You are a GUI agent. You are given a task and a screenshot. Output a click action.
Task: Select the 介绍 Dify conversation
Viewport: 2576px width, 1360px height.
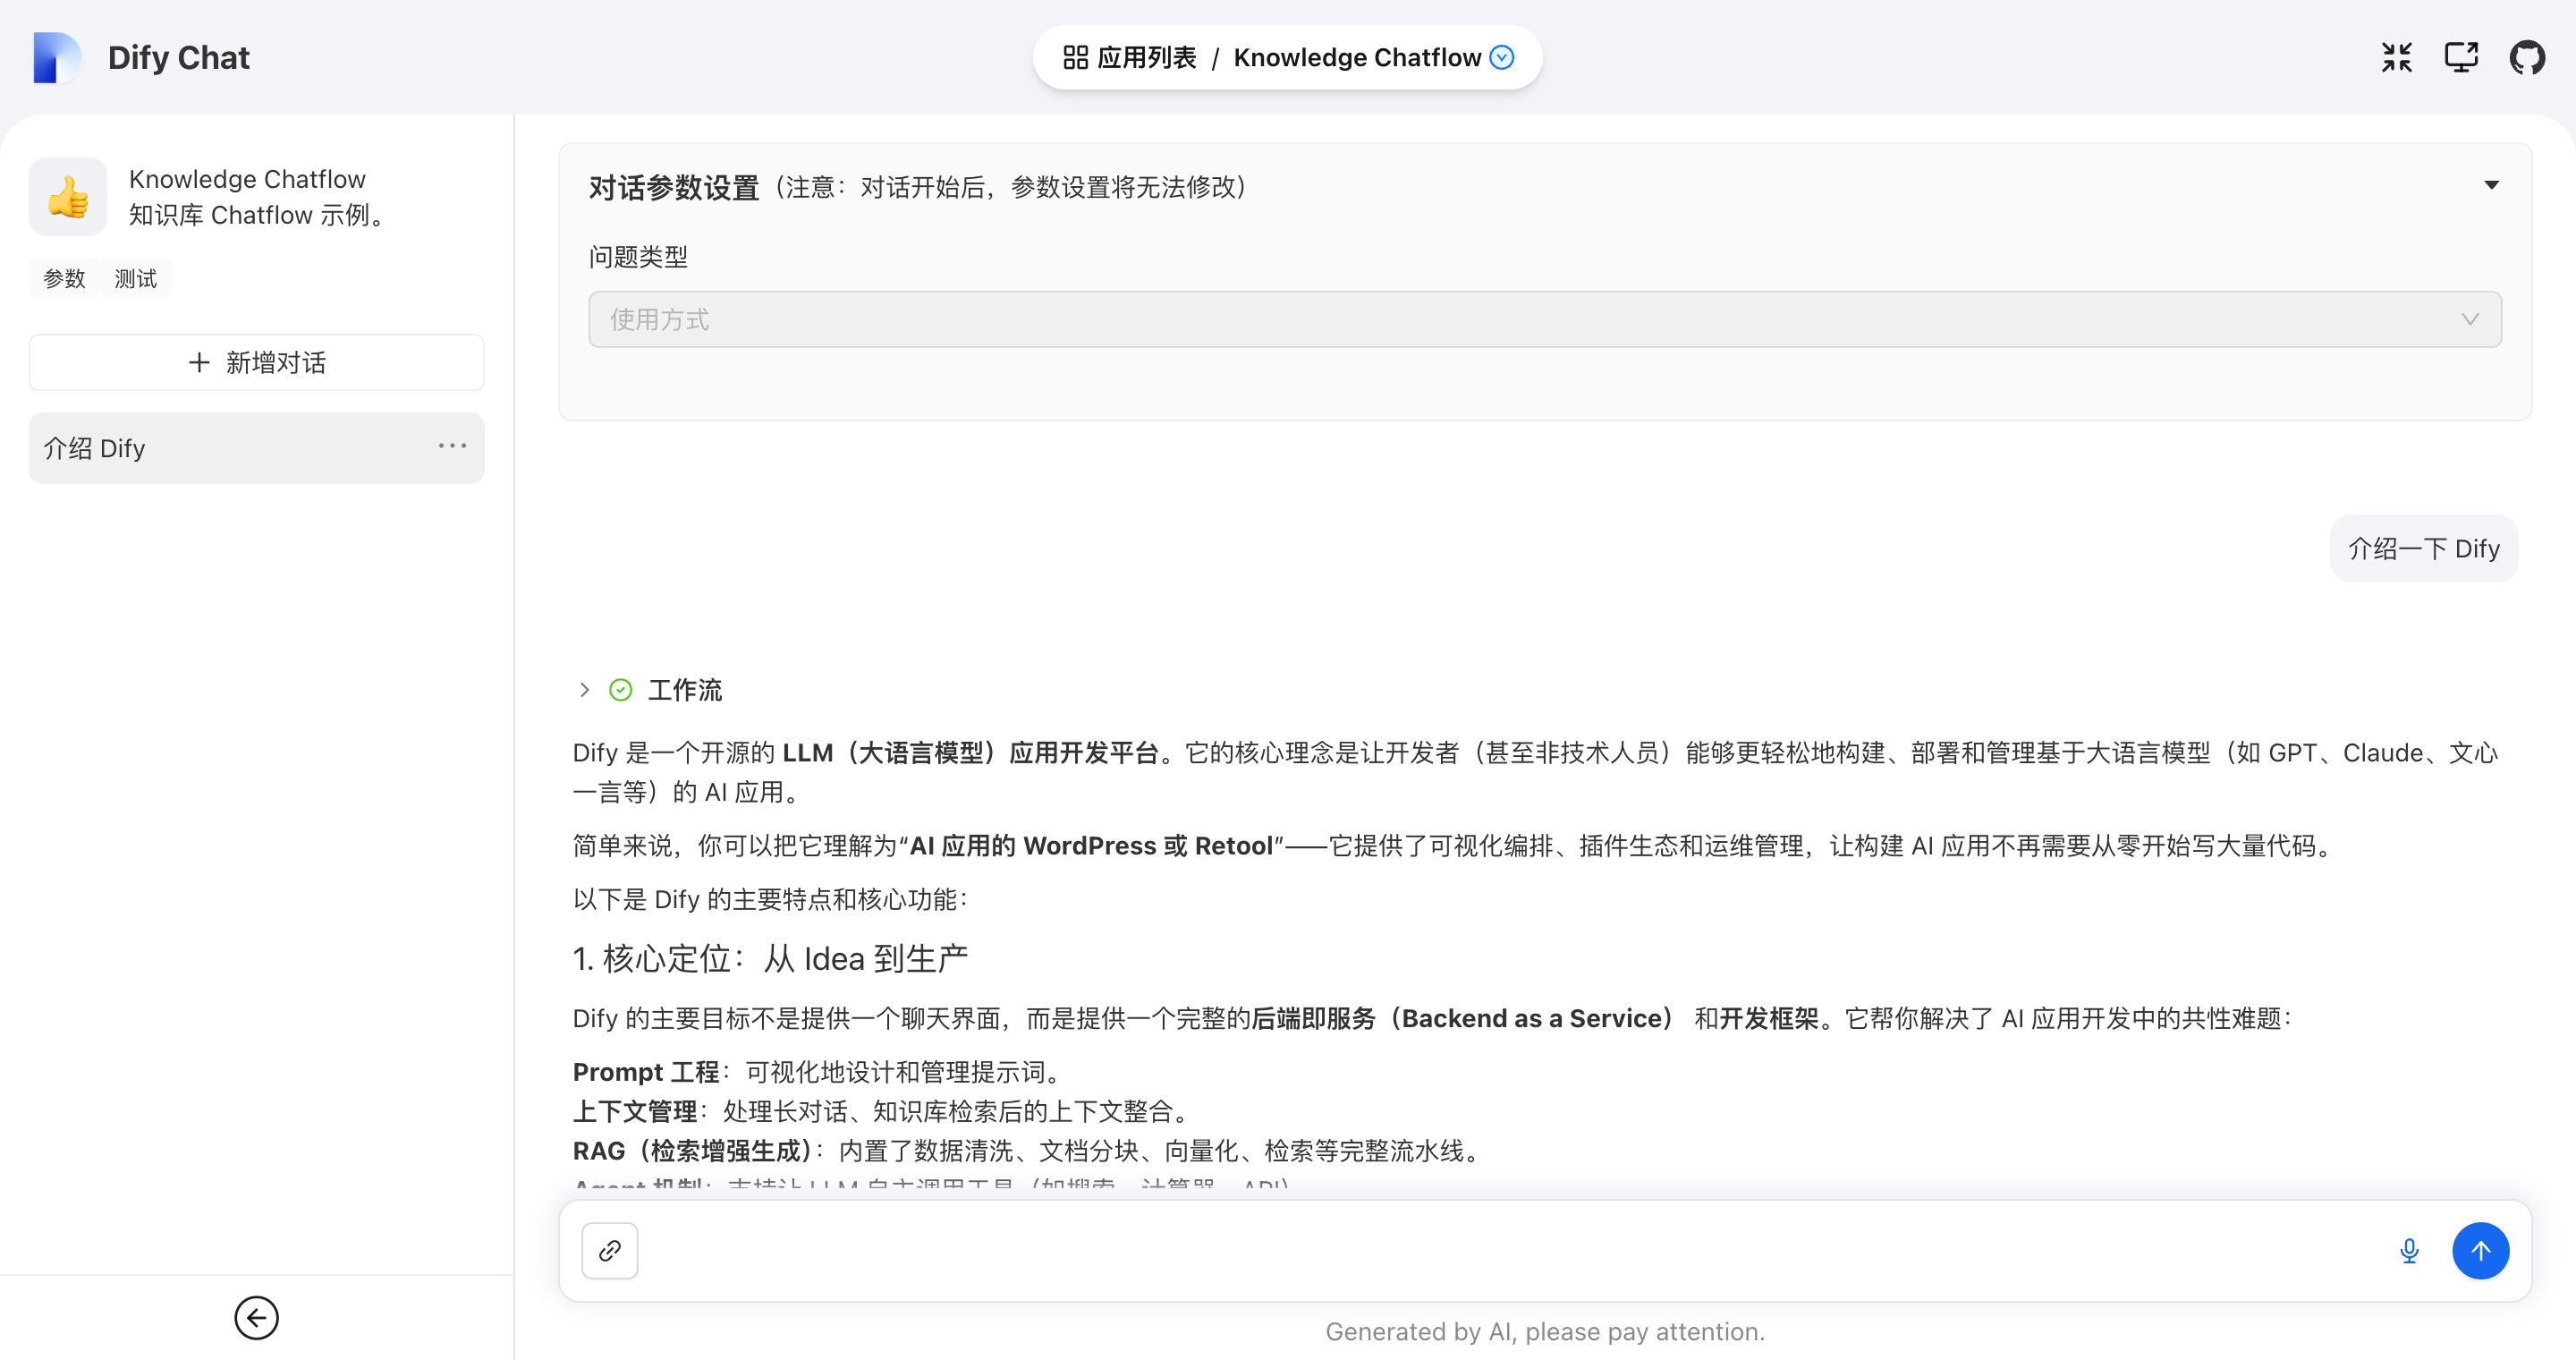click(256, 448)
